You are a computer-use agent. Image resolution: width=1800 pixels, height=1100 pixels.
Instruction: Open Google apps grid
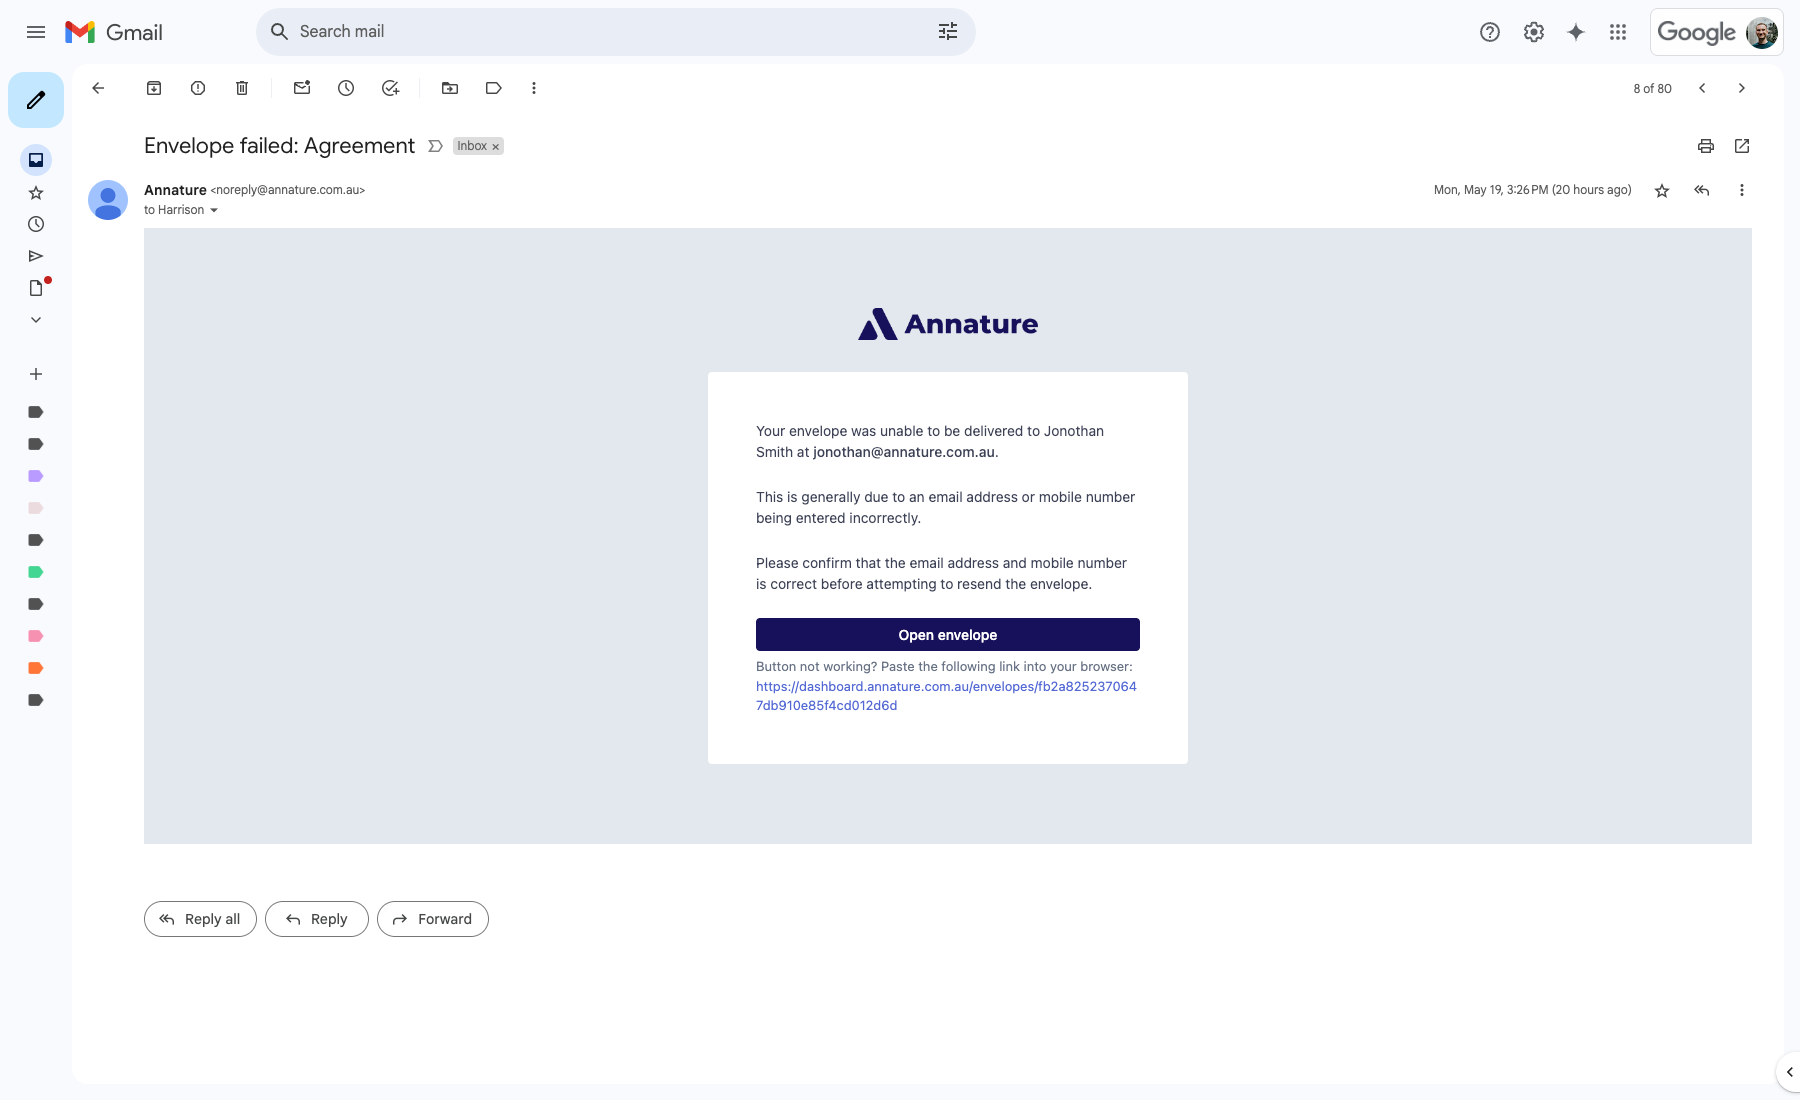coord(1618,32)
